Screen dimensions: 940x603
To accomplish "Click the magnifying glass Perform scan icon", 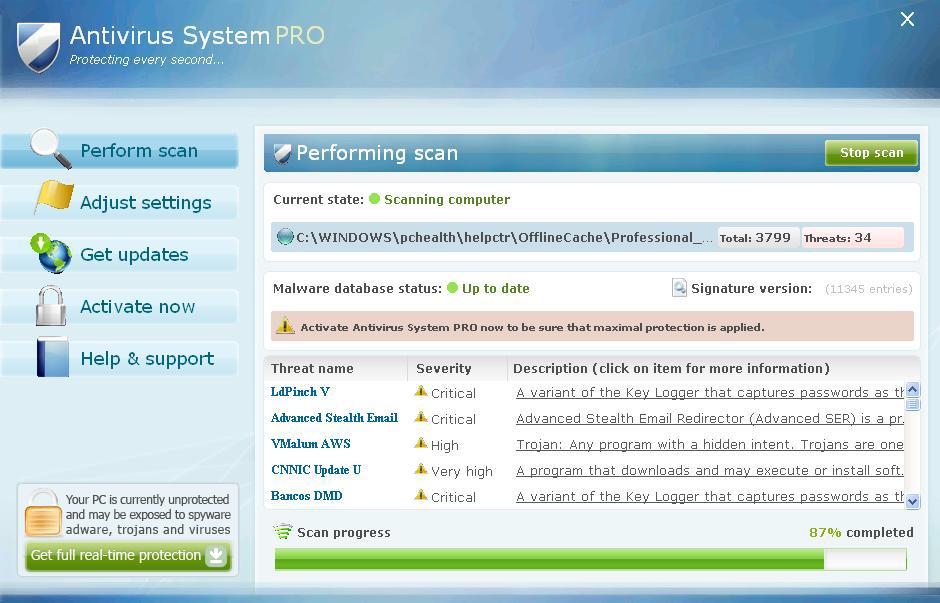I will [50, 148].
